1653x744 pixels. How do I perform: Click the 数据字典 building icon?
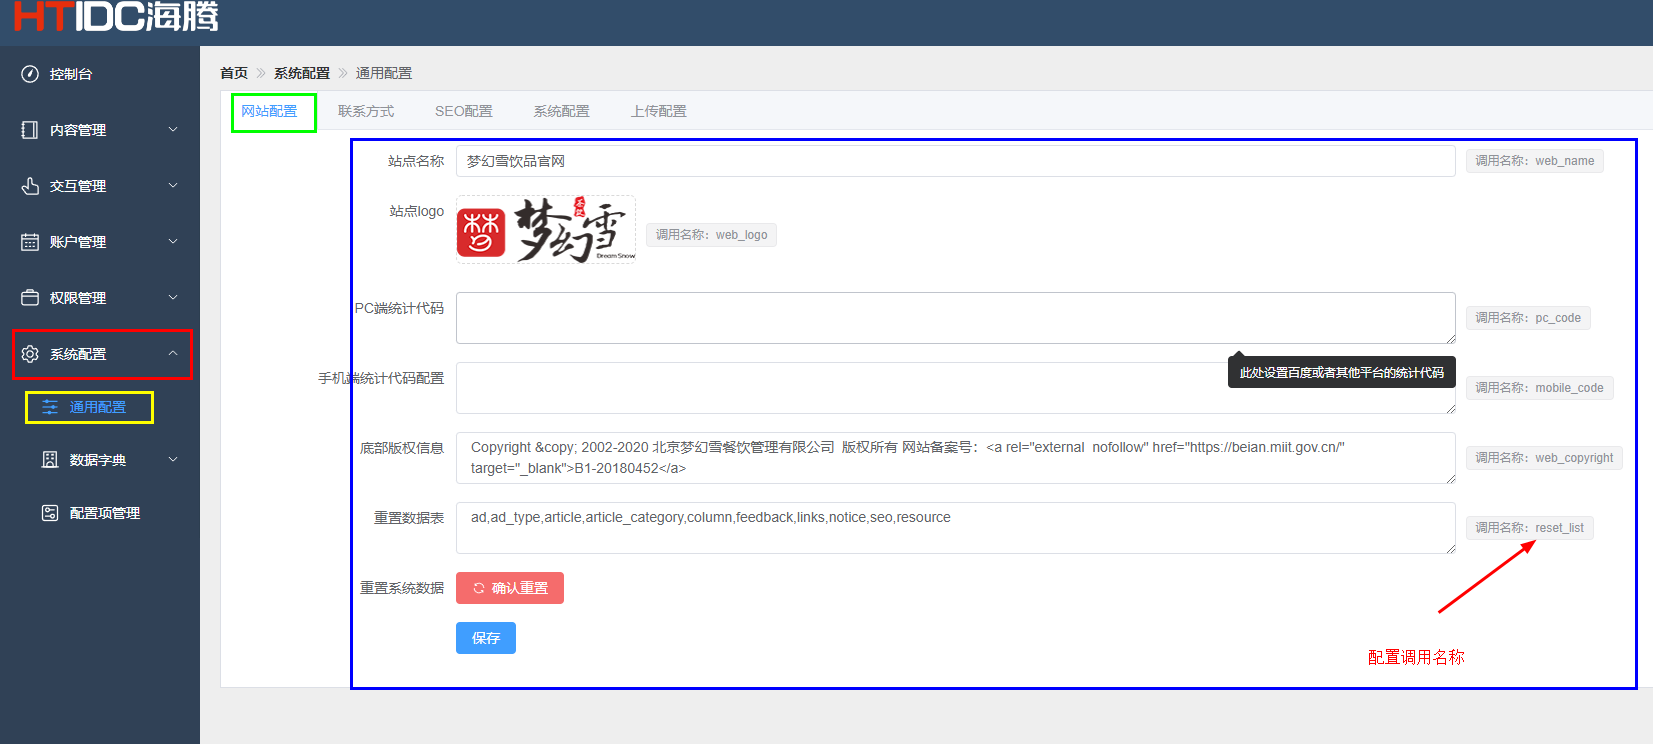tap(50, 460)
